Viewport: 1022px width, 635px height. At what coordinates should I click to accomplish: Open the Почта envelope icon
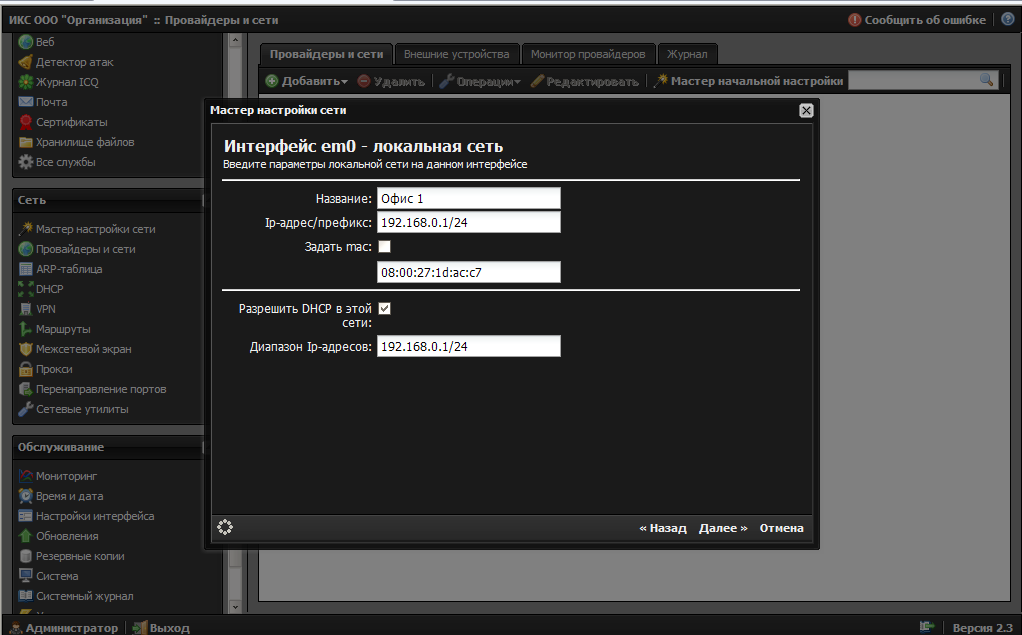(25, 102)
